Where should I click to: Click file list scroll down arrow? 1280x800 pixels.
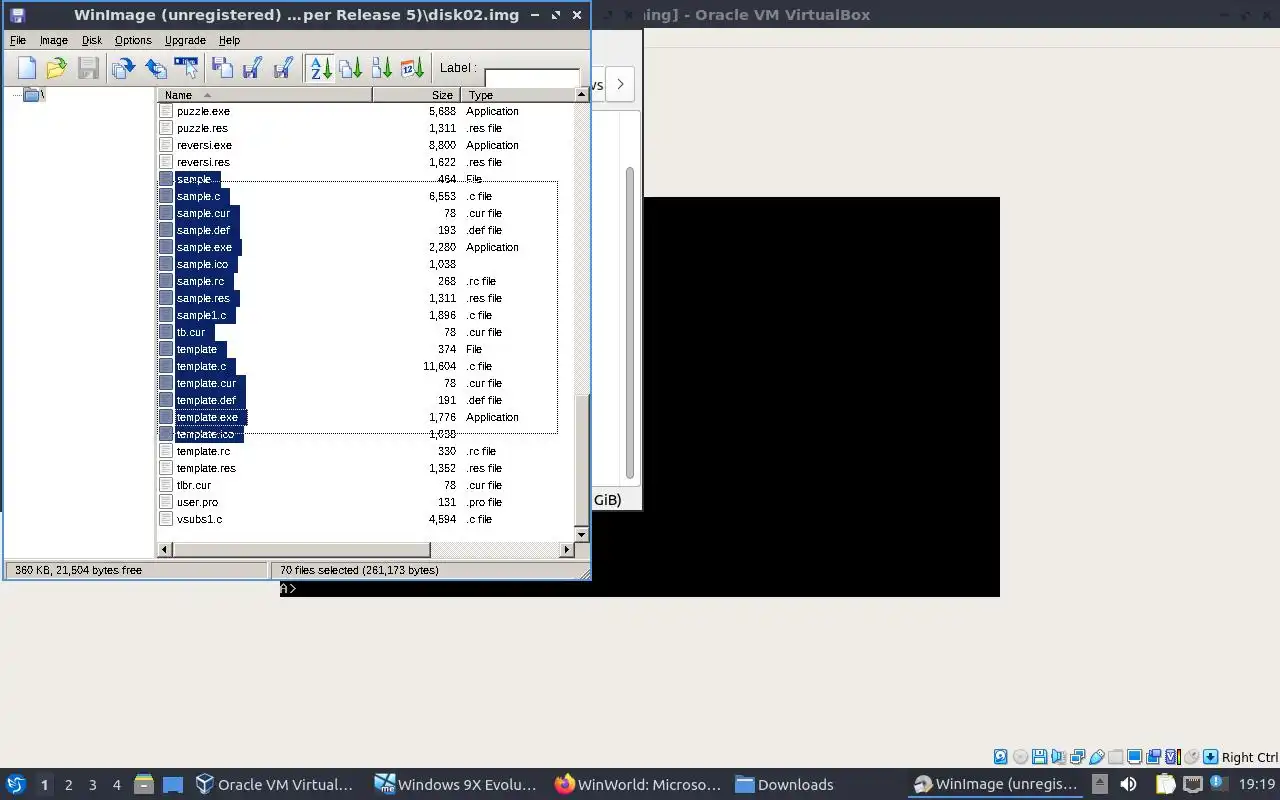[x=582, y=535]
